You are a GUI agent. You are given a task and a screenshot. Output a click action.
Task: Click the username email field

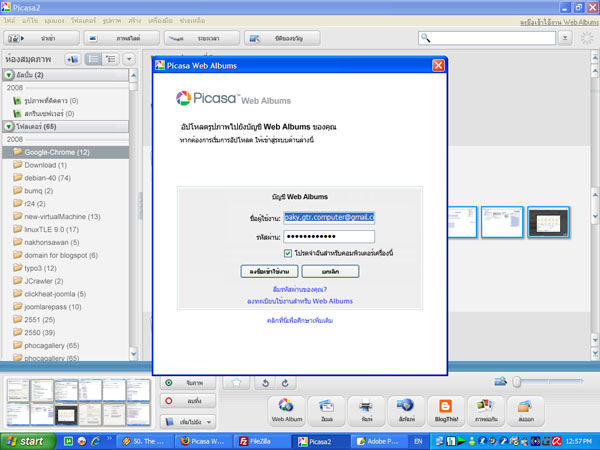pyautogui.click(x=329, y=217)
